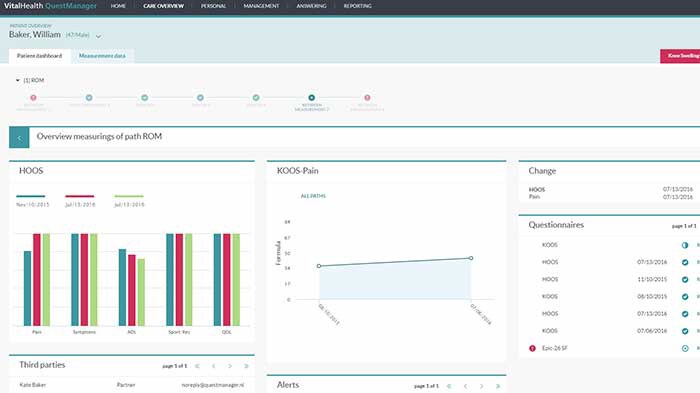The width and height of the screenshot is (700, 393).
Task: Click the Third parties panel heading
Action: (x=42, y=365)
